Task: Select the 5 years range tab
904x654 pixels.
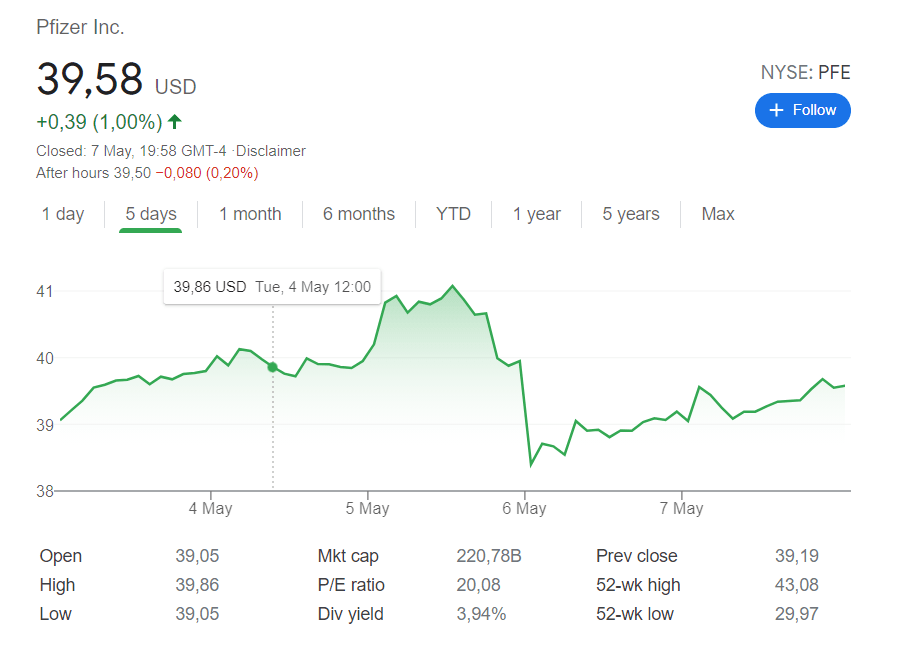Action: tap(631, 214)
